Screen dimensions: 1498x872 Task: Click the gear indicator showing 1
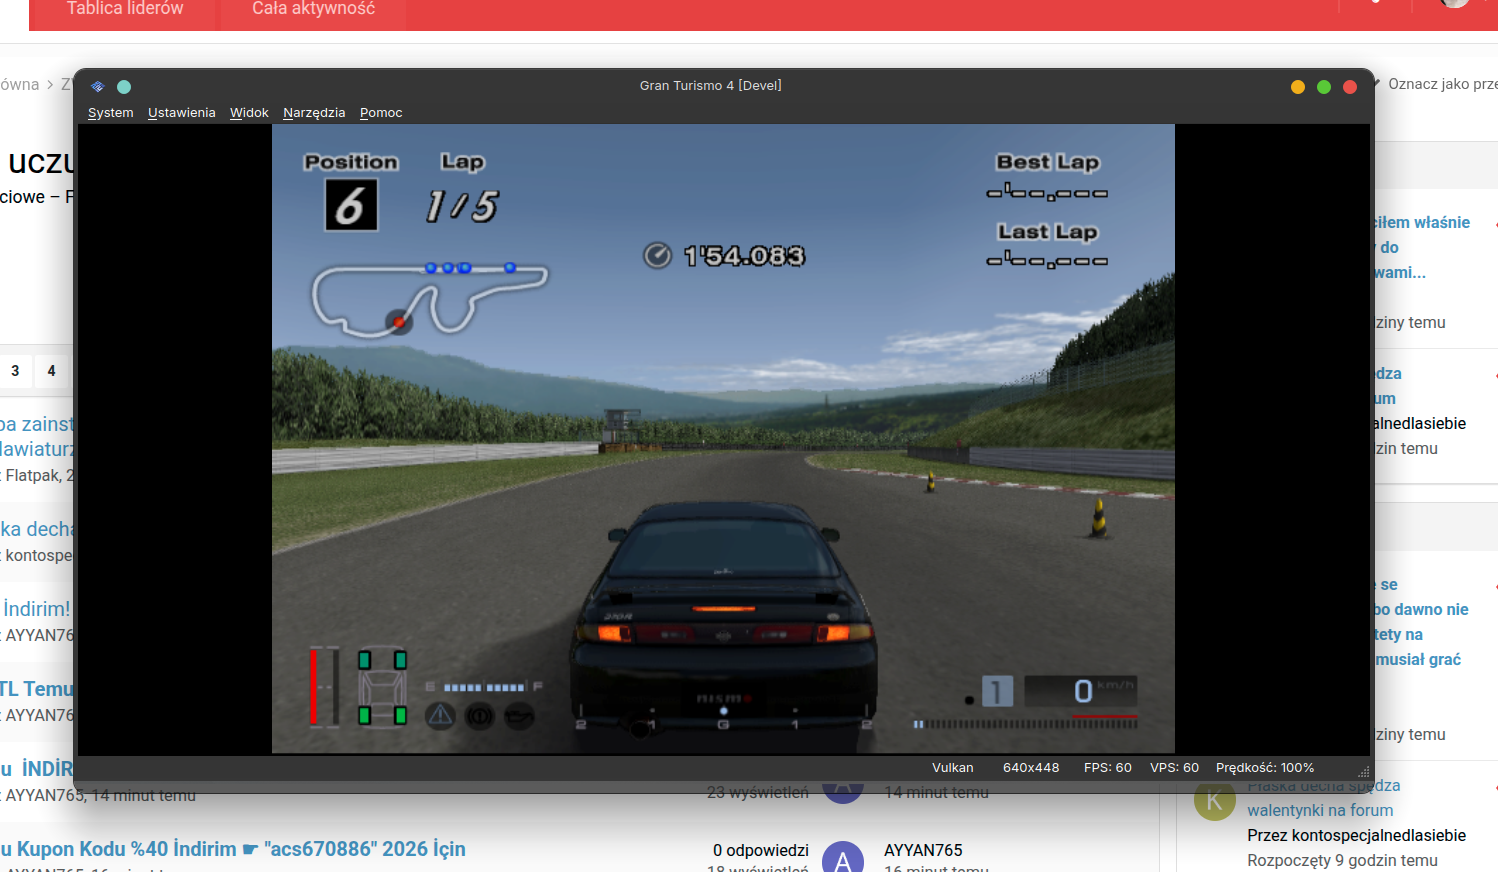997,692
